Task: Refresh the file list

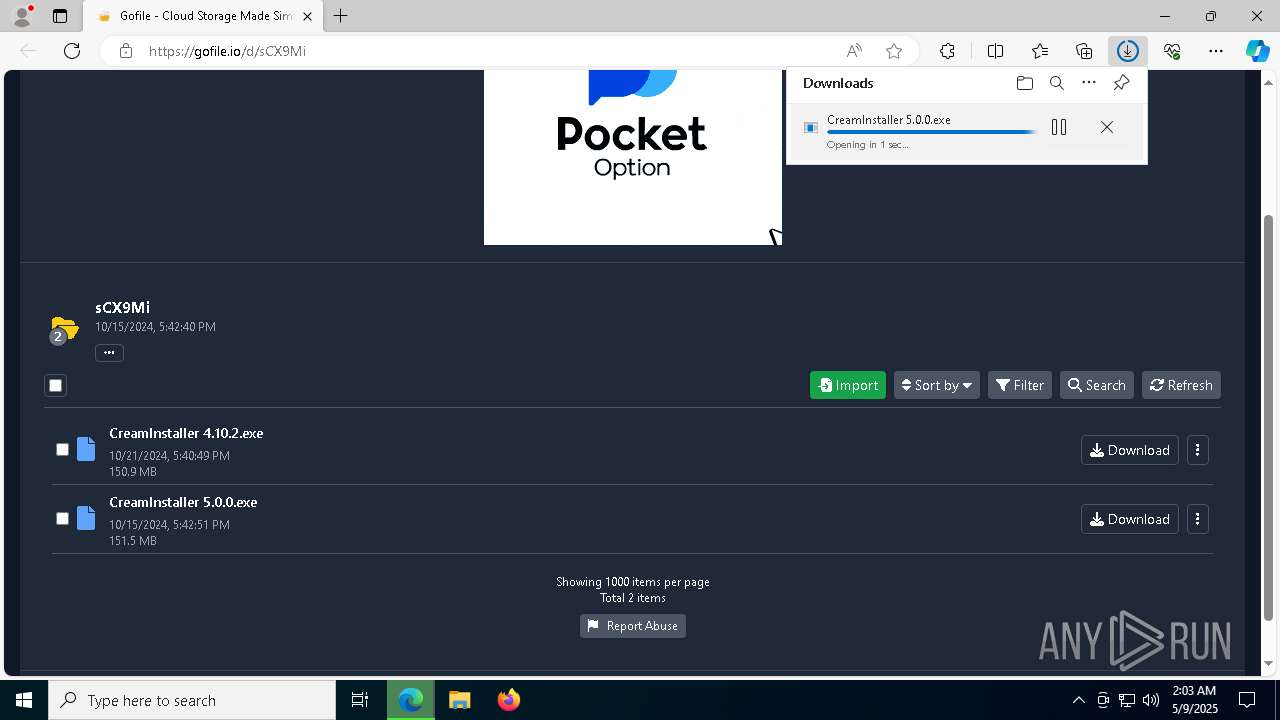Action: 1181,385
